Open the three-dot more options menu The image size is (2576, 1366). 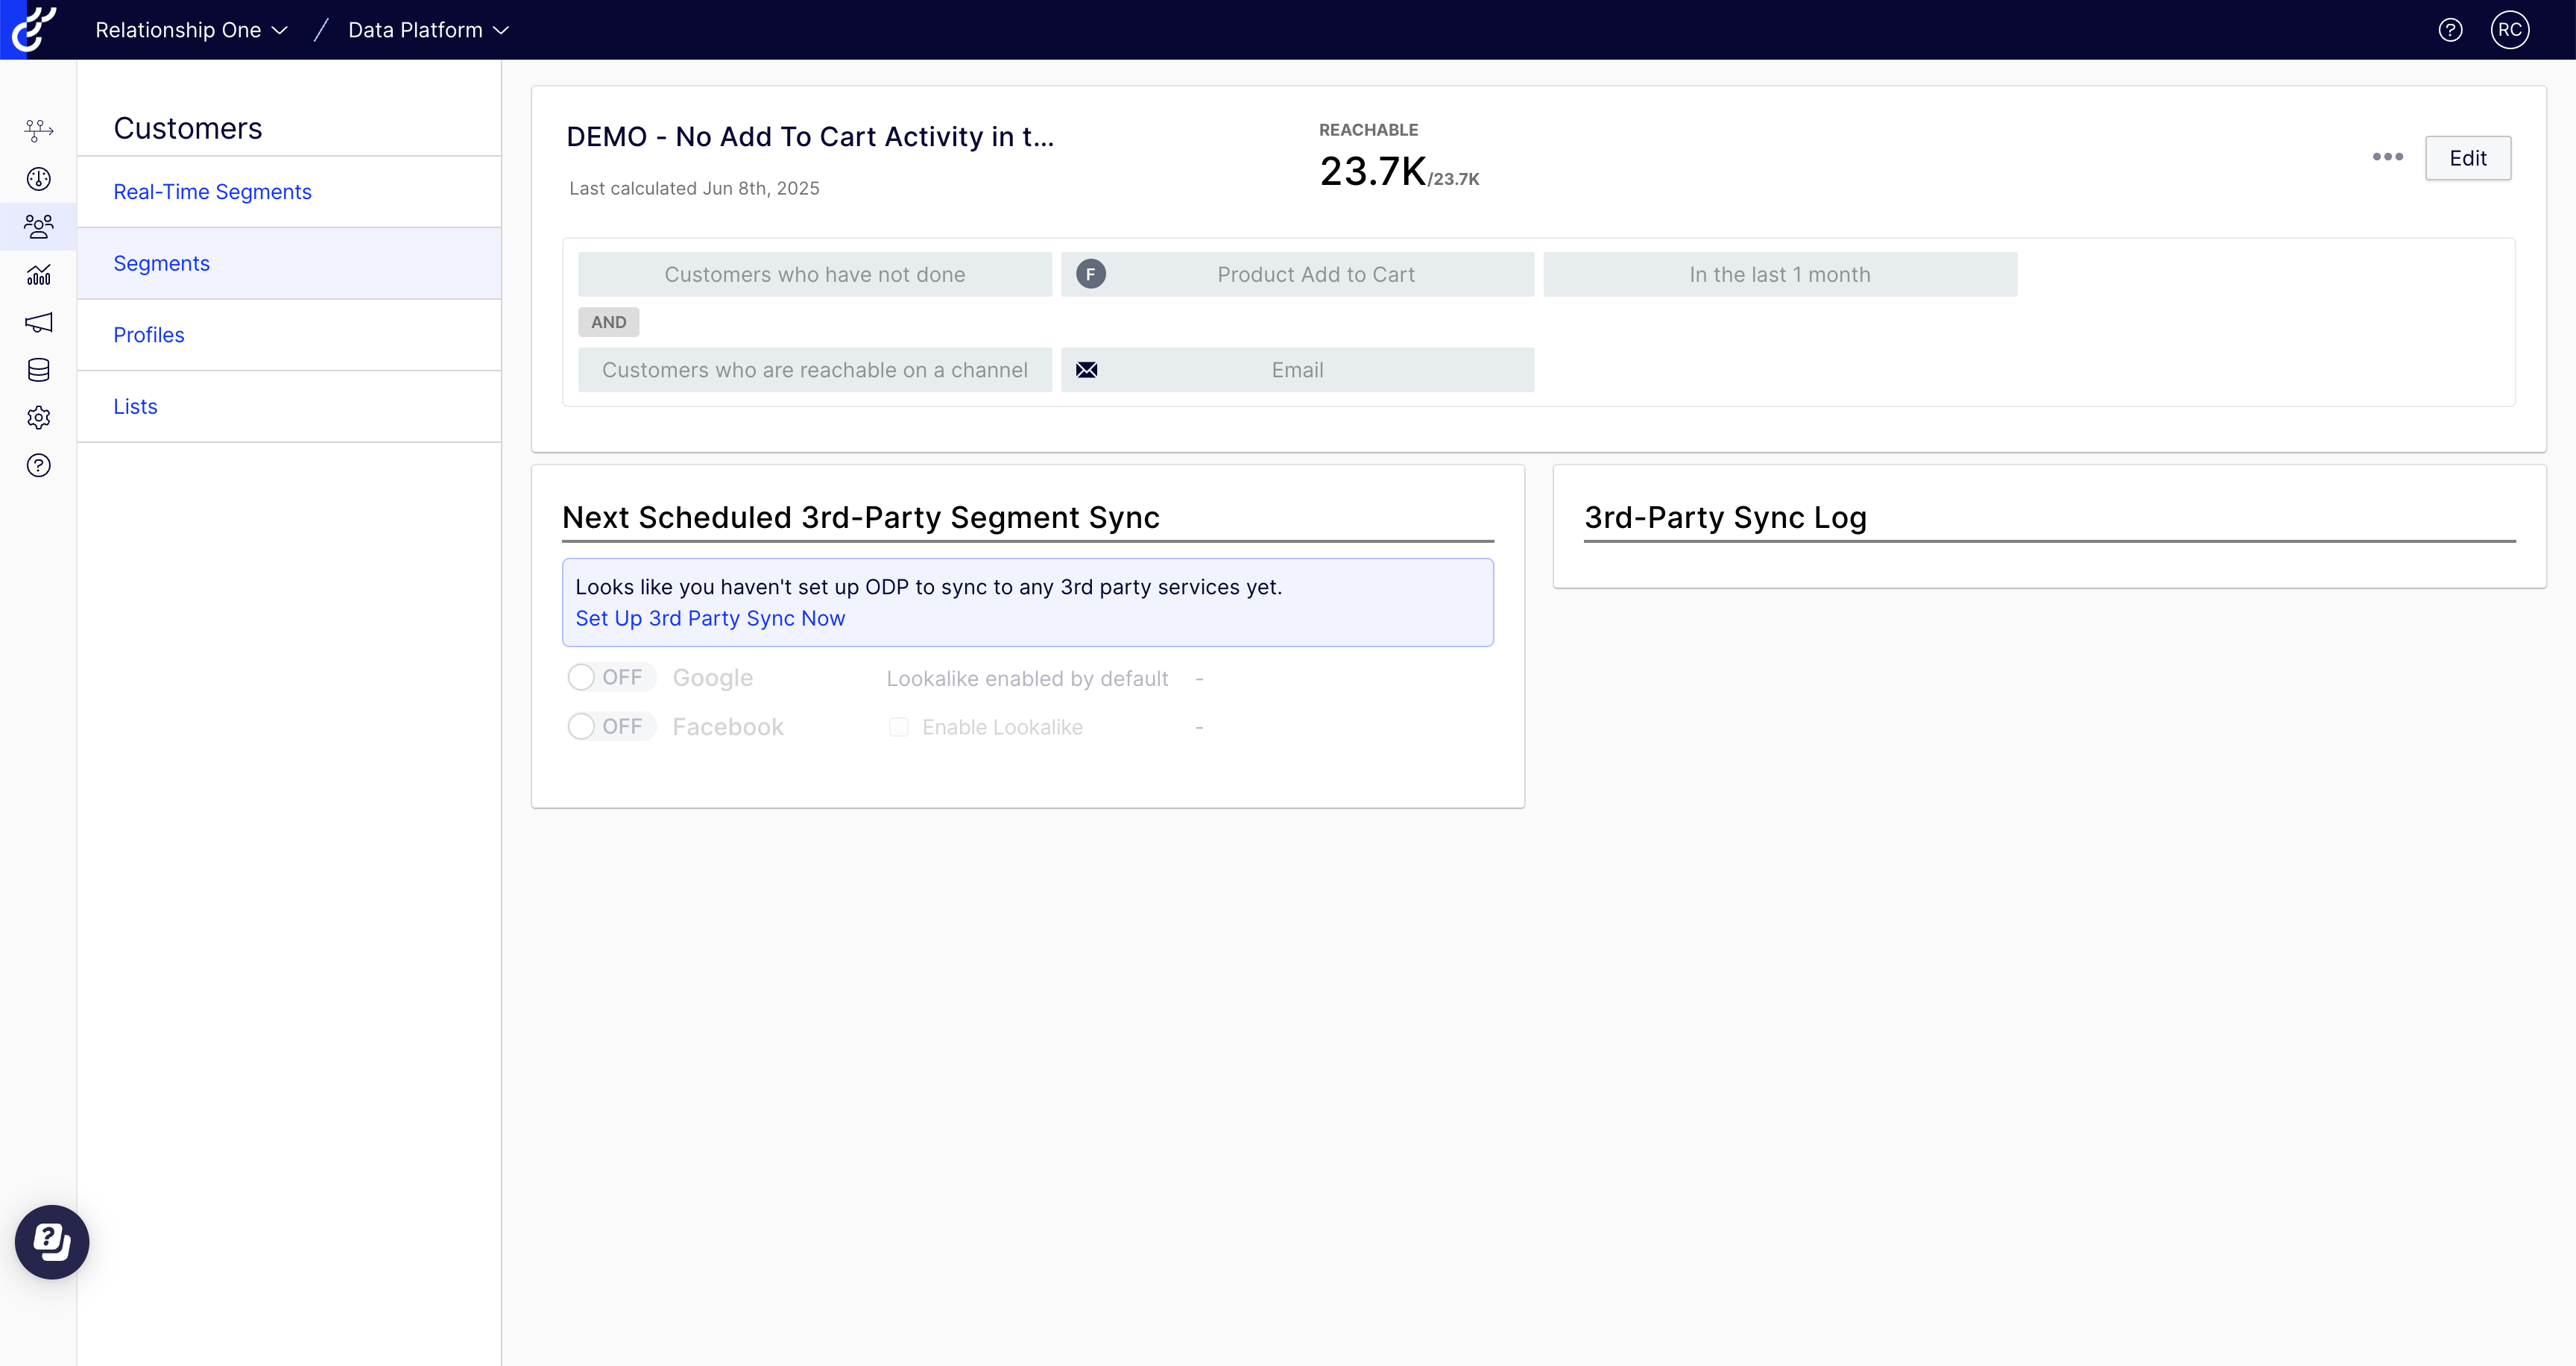click(2387, 157)
